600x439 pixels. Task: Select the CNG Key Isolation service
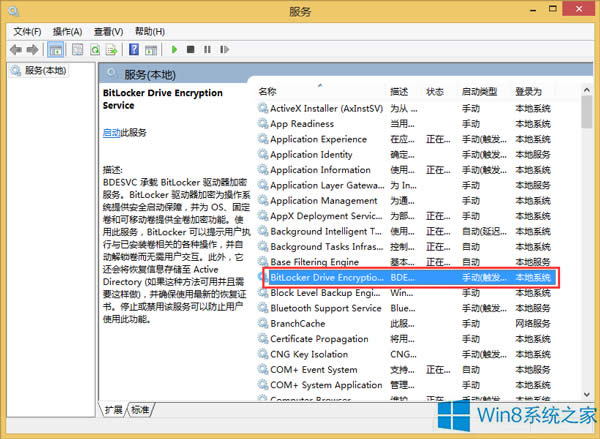(404, 354)
